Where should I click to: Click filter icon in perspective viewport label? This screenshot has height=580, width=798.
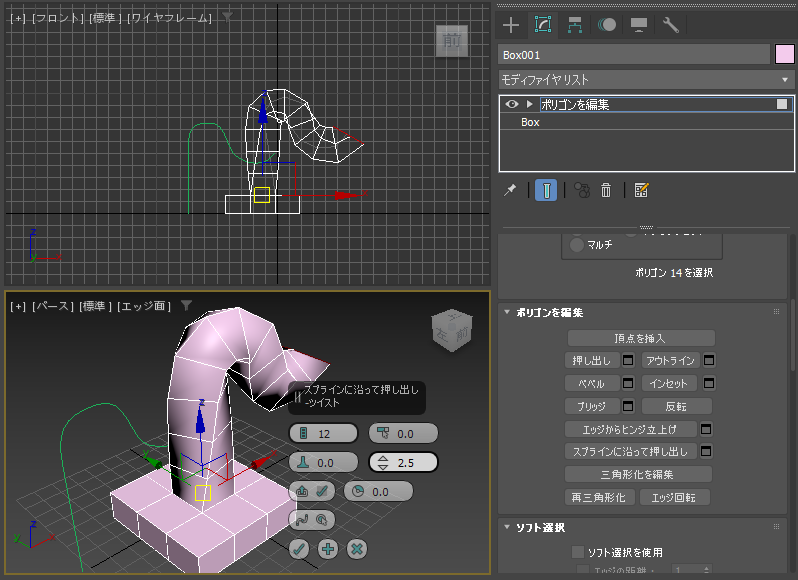(186, 305)
